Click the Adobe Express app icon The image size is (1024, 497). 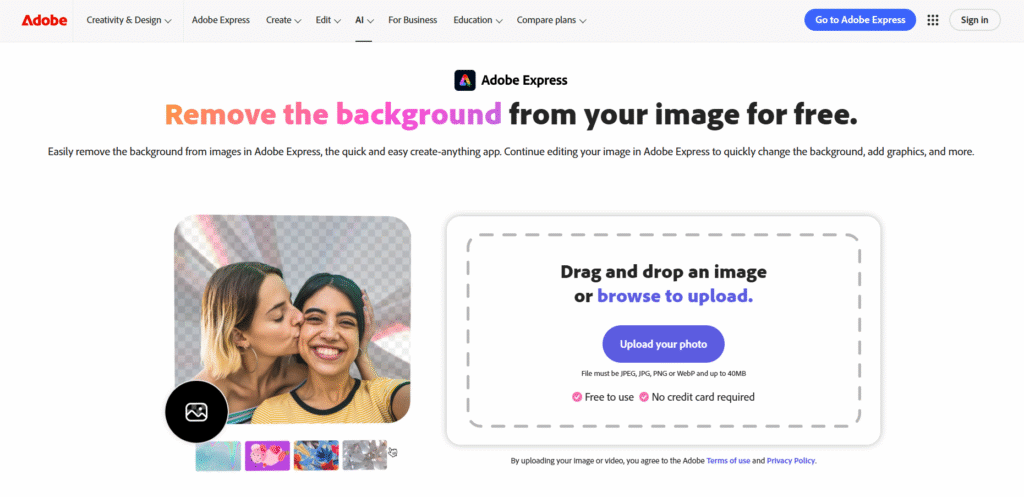(464, 80)
